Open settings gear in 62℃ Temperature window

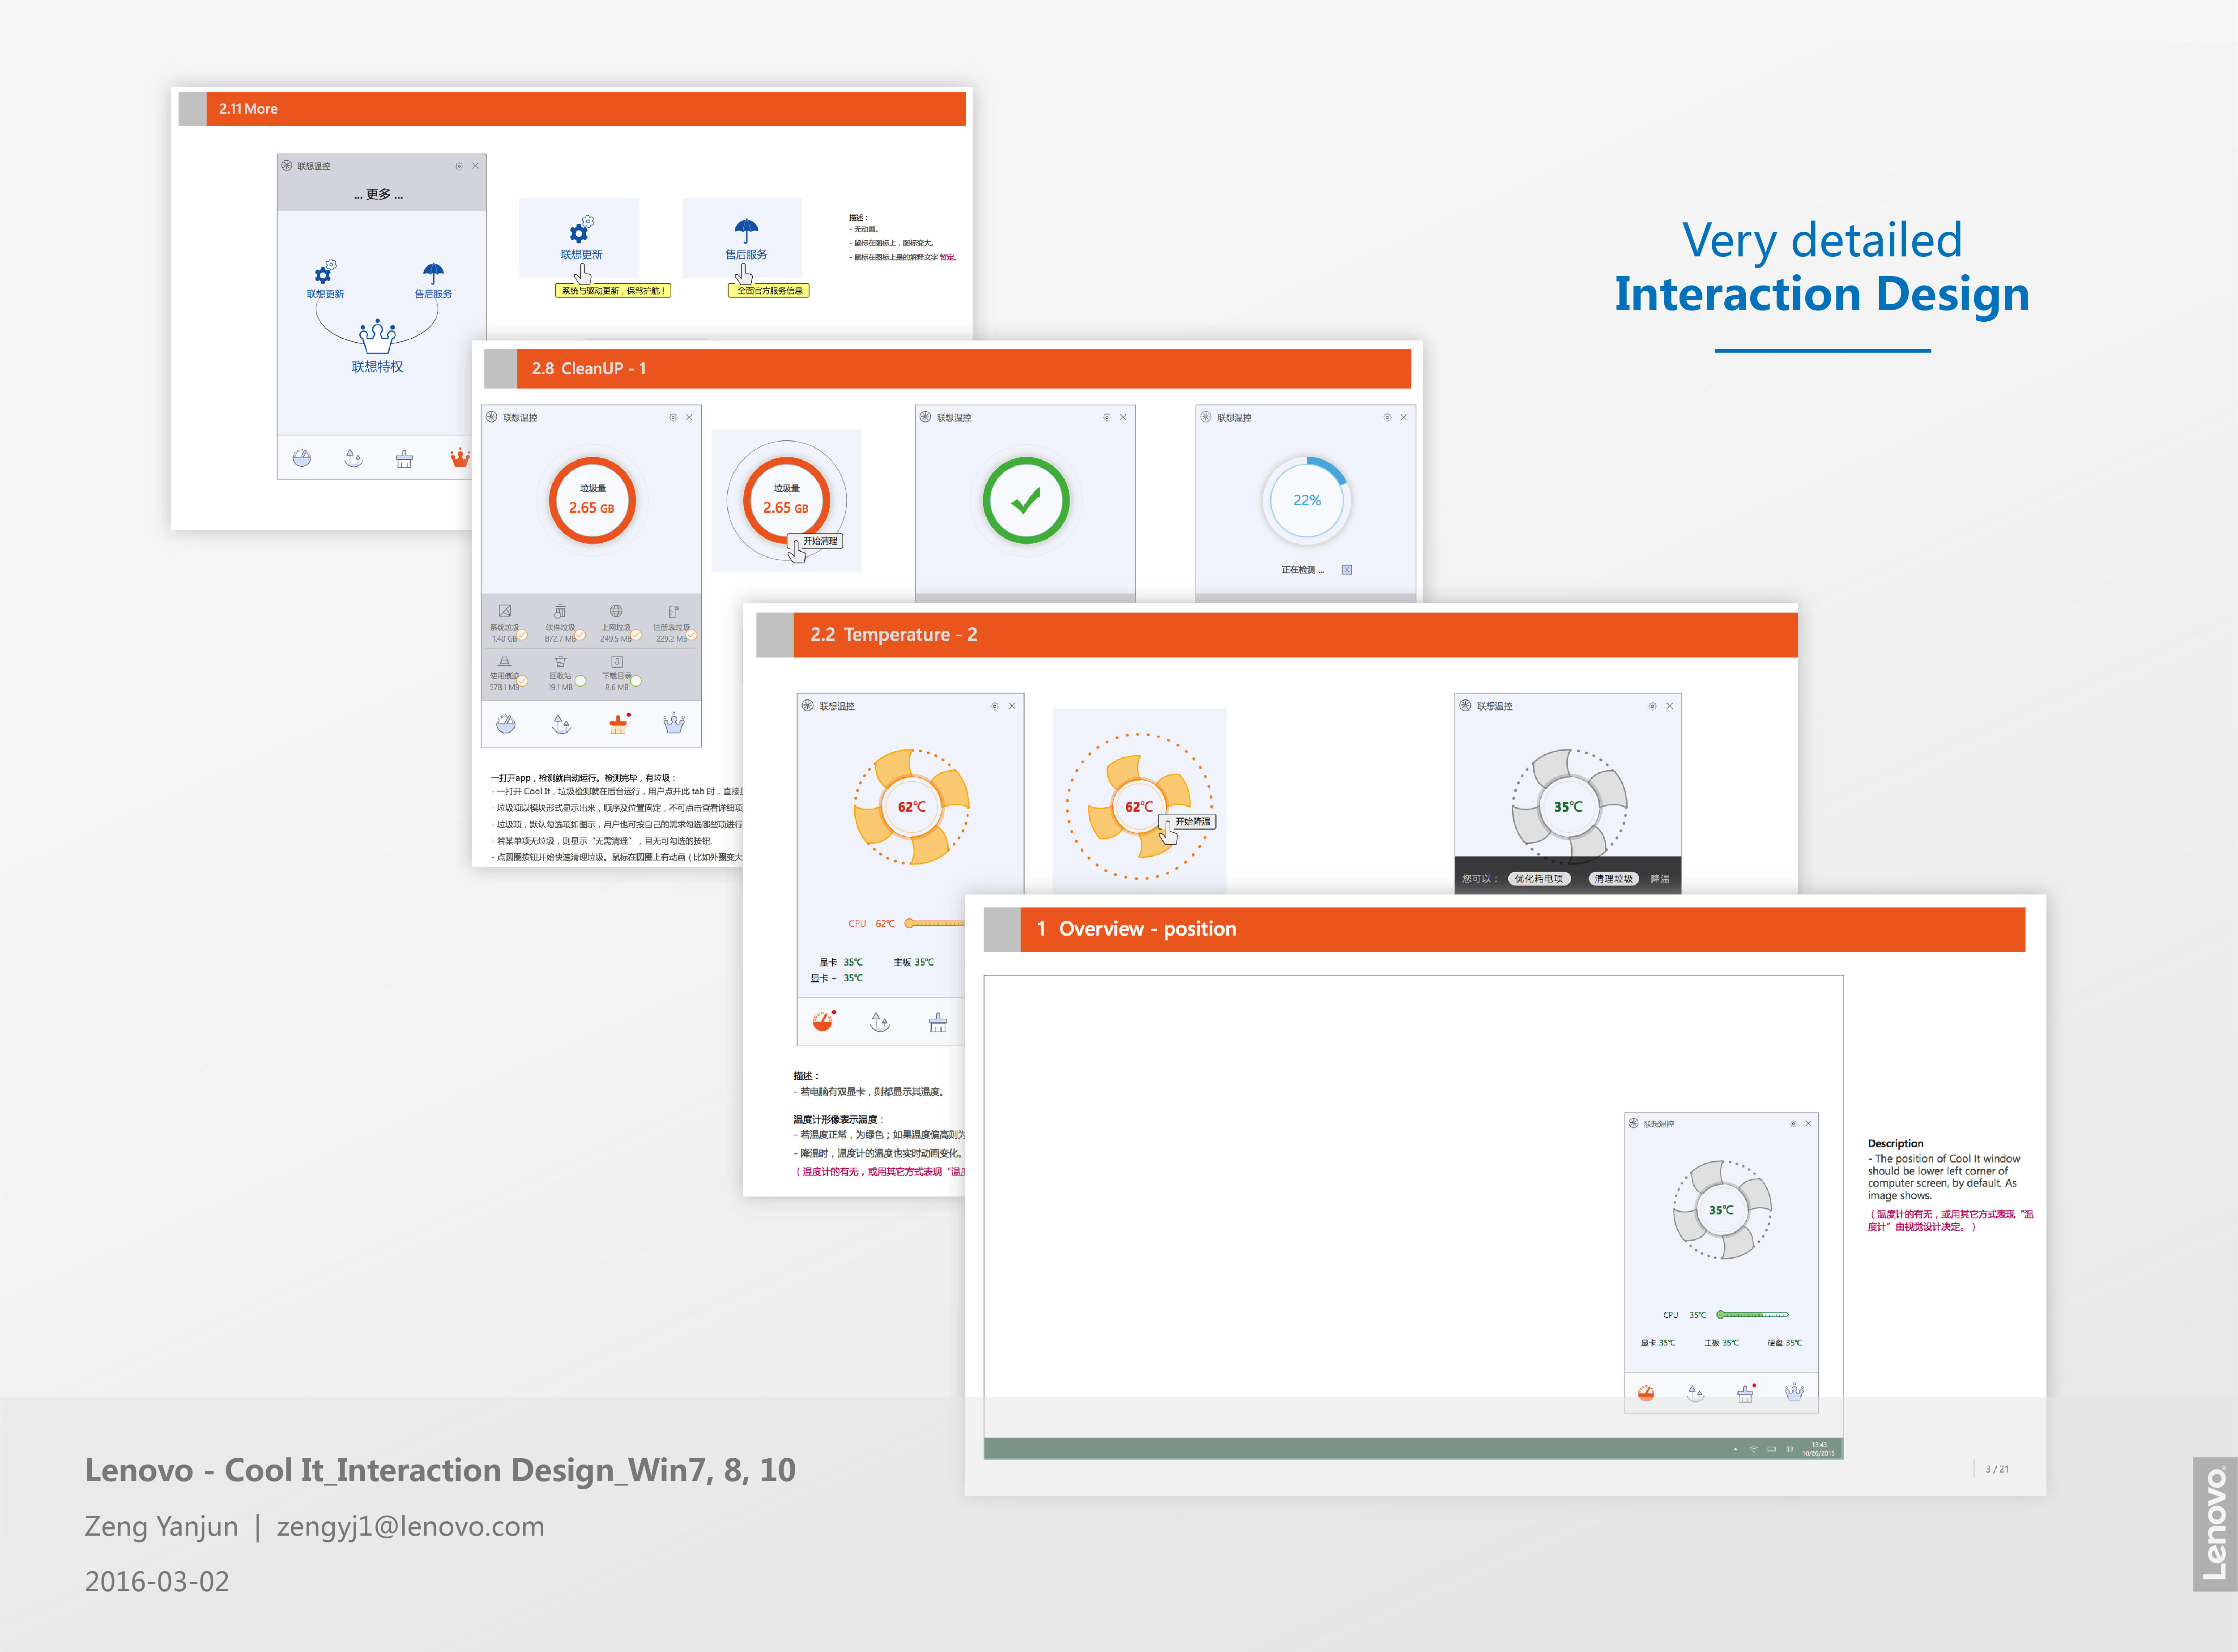994,706
